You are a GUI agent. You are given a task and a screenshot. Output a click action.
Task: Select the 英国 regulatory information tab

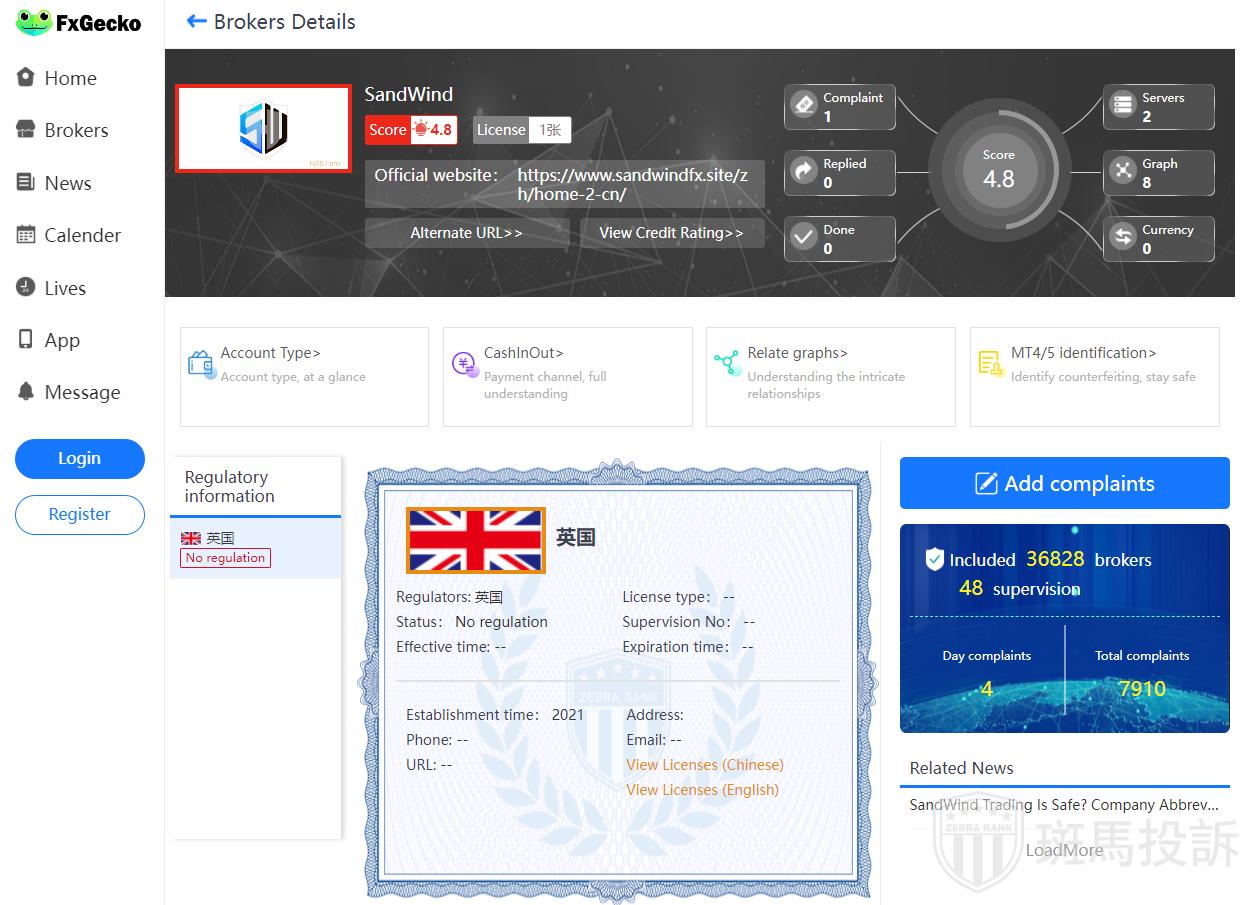[x=255, y=548]
